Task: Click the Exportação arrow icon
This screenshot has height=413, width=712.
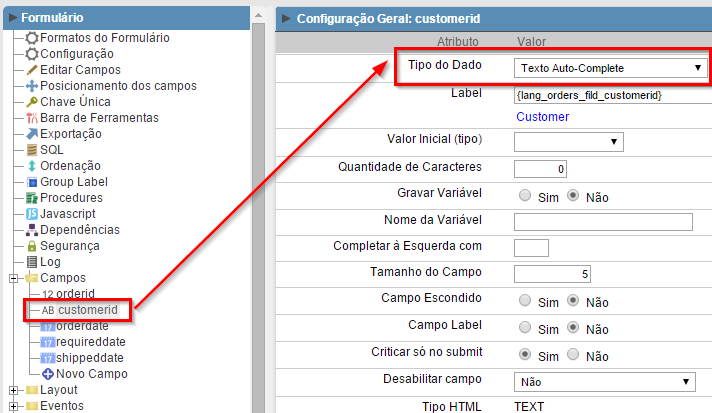Action: (32, 134)
